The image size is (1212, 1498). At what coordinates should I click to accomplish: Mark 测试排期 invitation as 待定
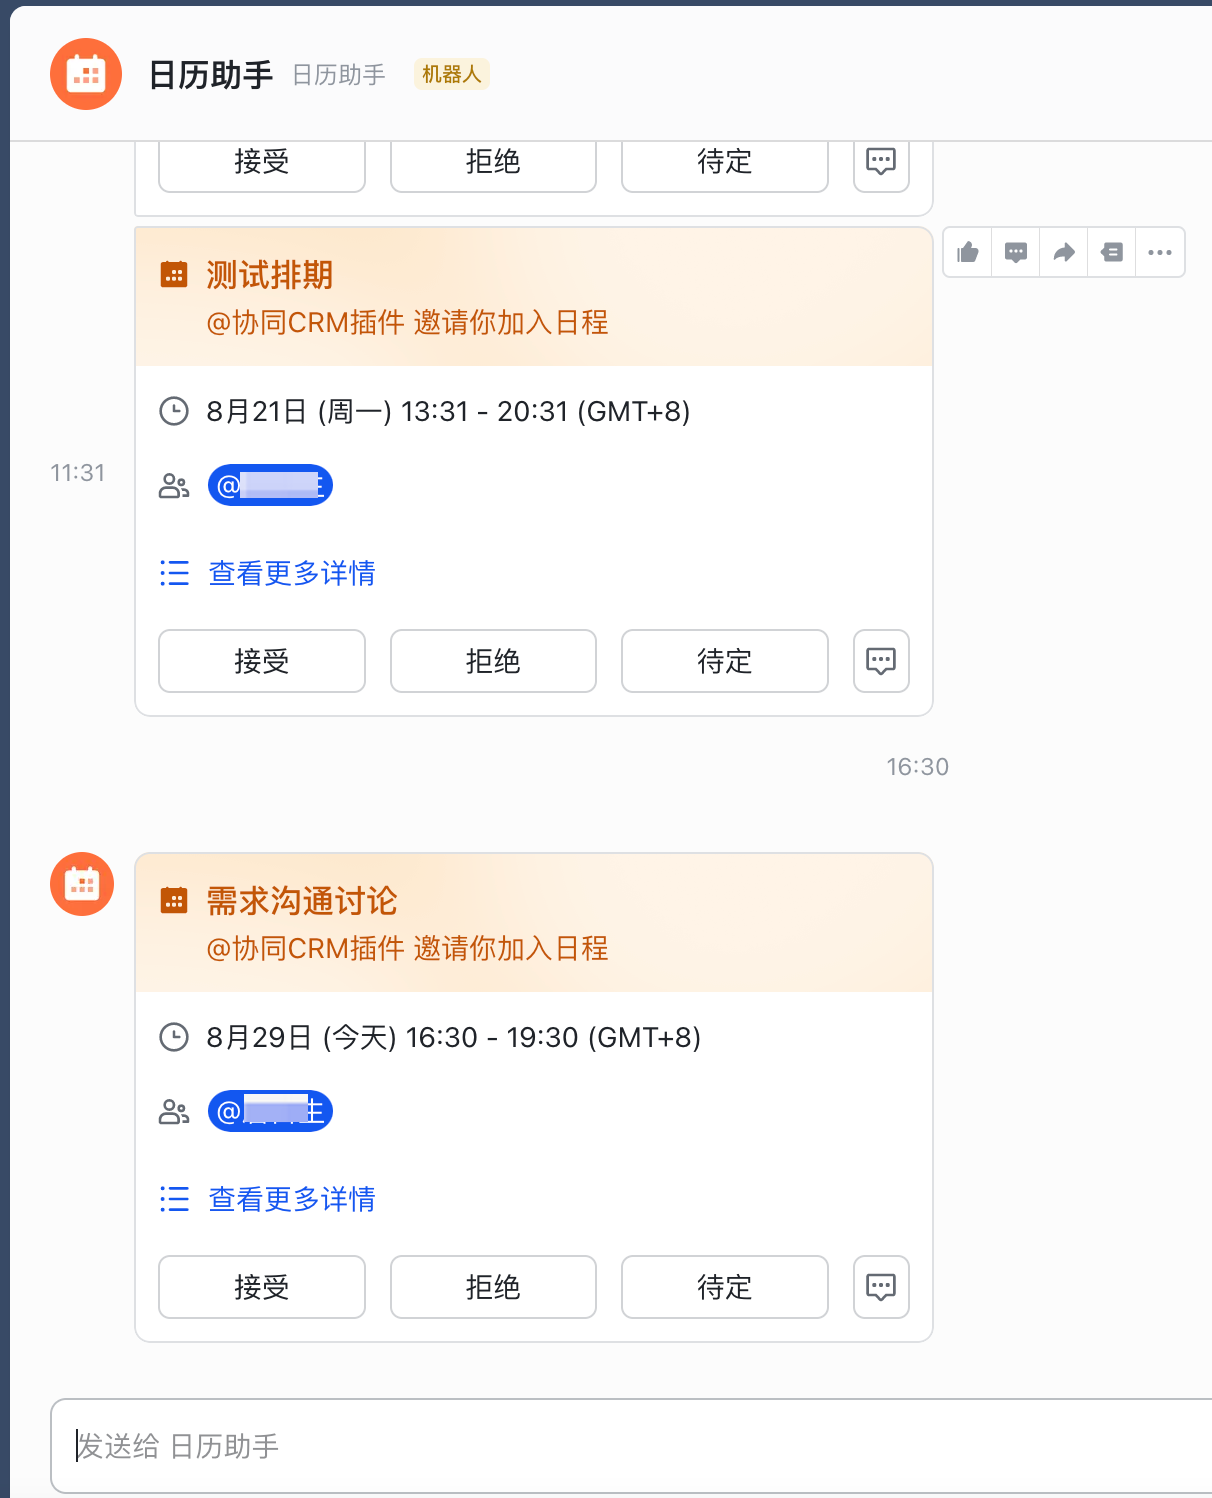(x=725, y=661)
